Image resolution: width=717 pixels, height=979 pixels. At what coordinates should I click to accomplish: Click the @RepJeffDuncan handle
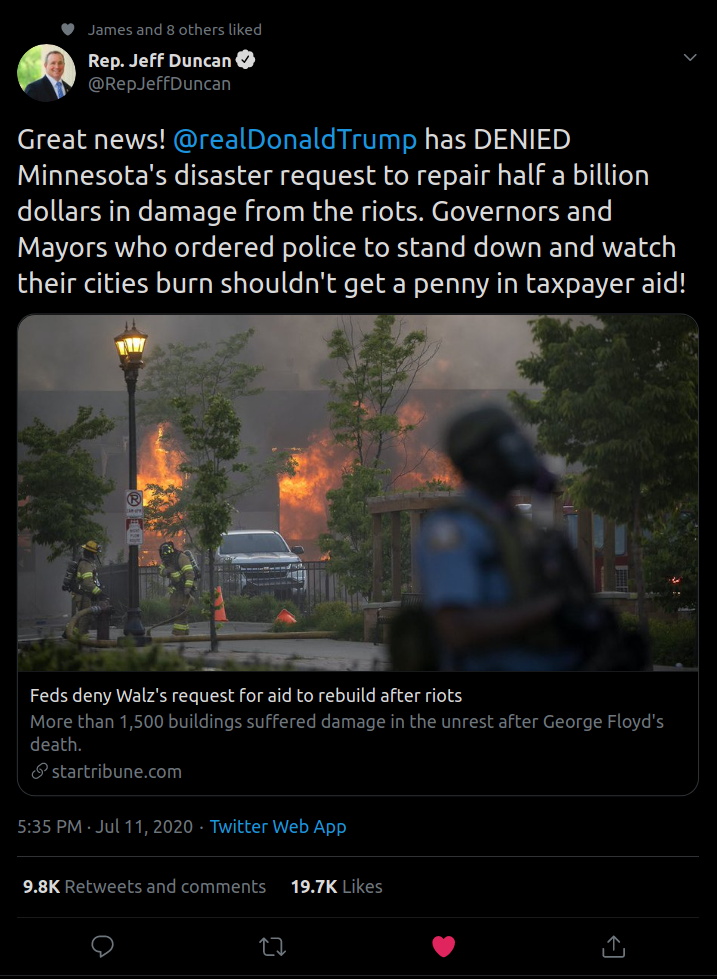[160, 84]
